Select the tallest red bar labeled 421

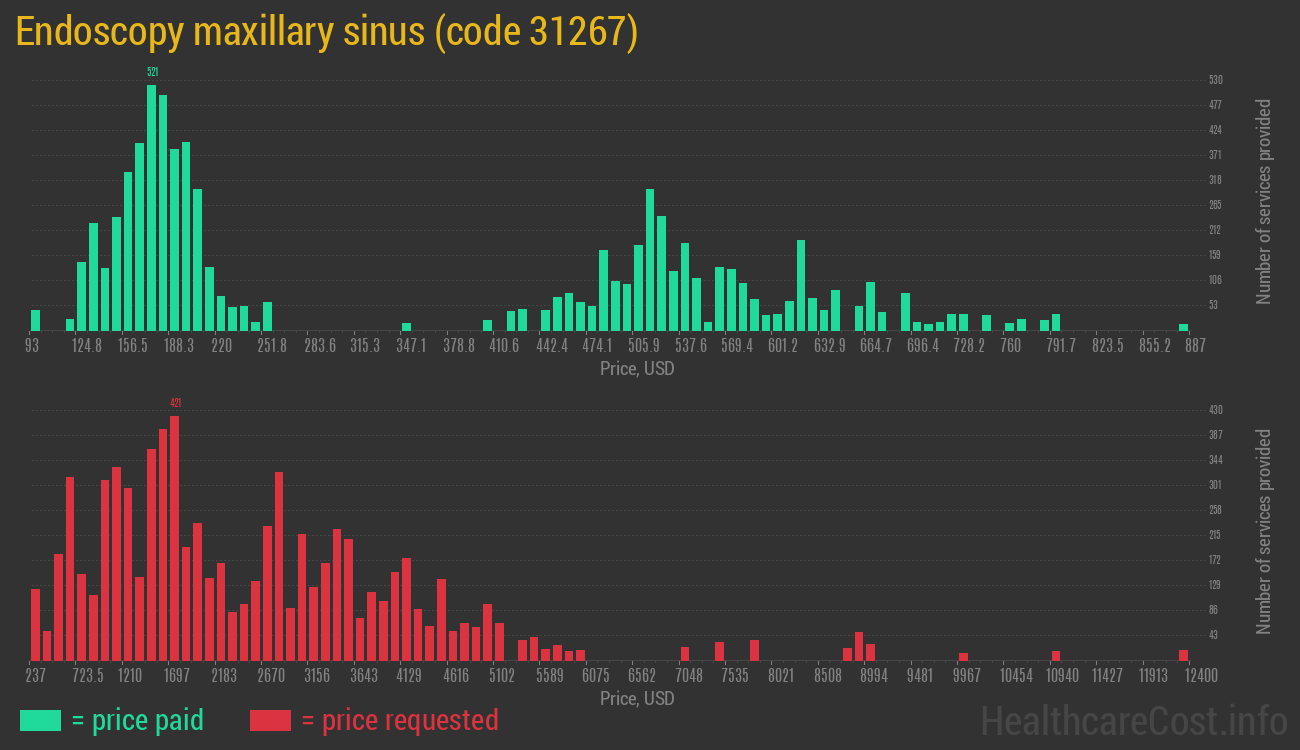[175, 538]
